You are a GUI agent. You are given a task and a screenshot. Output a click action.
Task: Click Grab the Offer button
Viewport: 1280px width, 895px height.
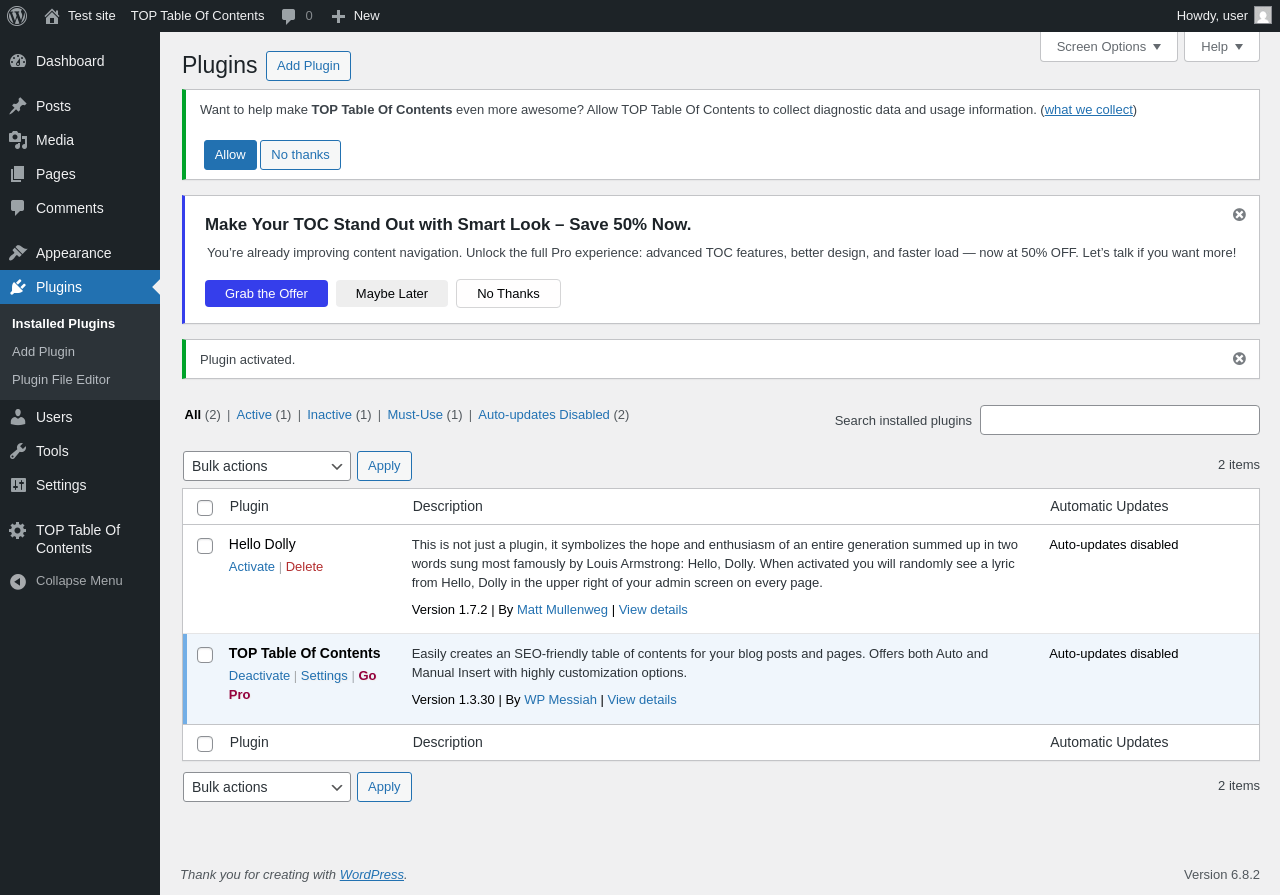pyautogui.click(x=266, y=294)
